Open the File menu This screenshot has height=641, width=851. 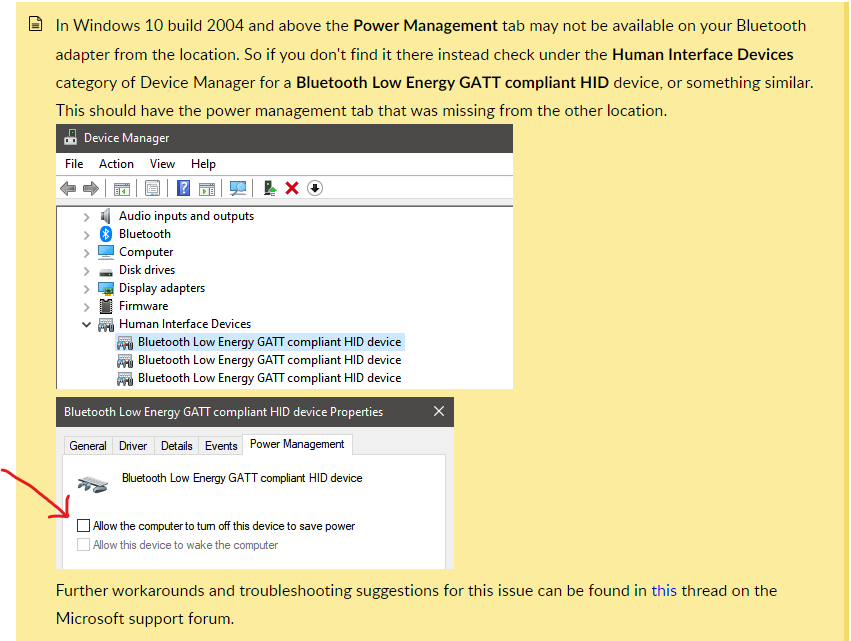pyautogui.click(x=74, y=163)
